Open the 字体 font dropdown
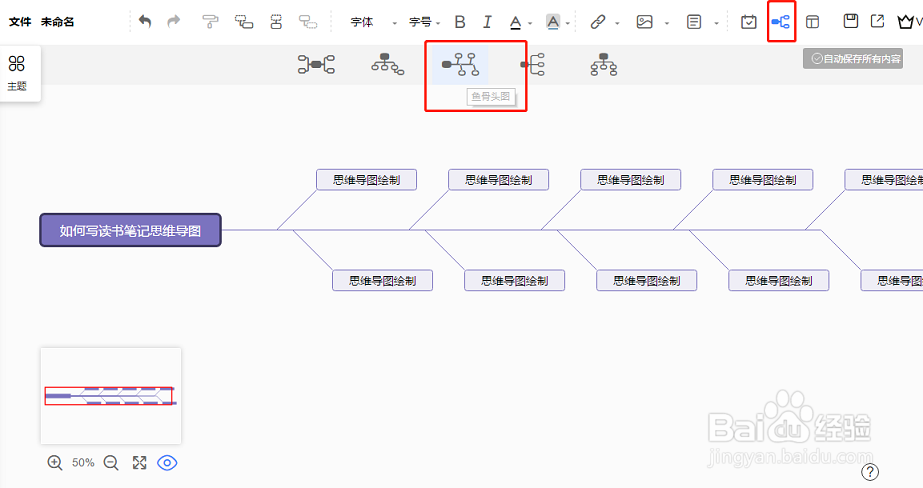Screen dimensions: 923x488 (x=373, y=22)
